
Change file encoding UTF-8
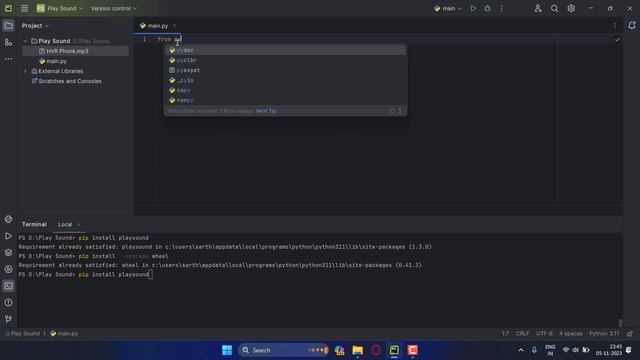[544, 333]
